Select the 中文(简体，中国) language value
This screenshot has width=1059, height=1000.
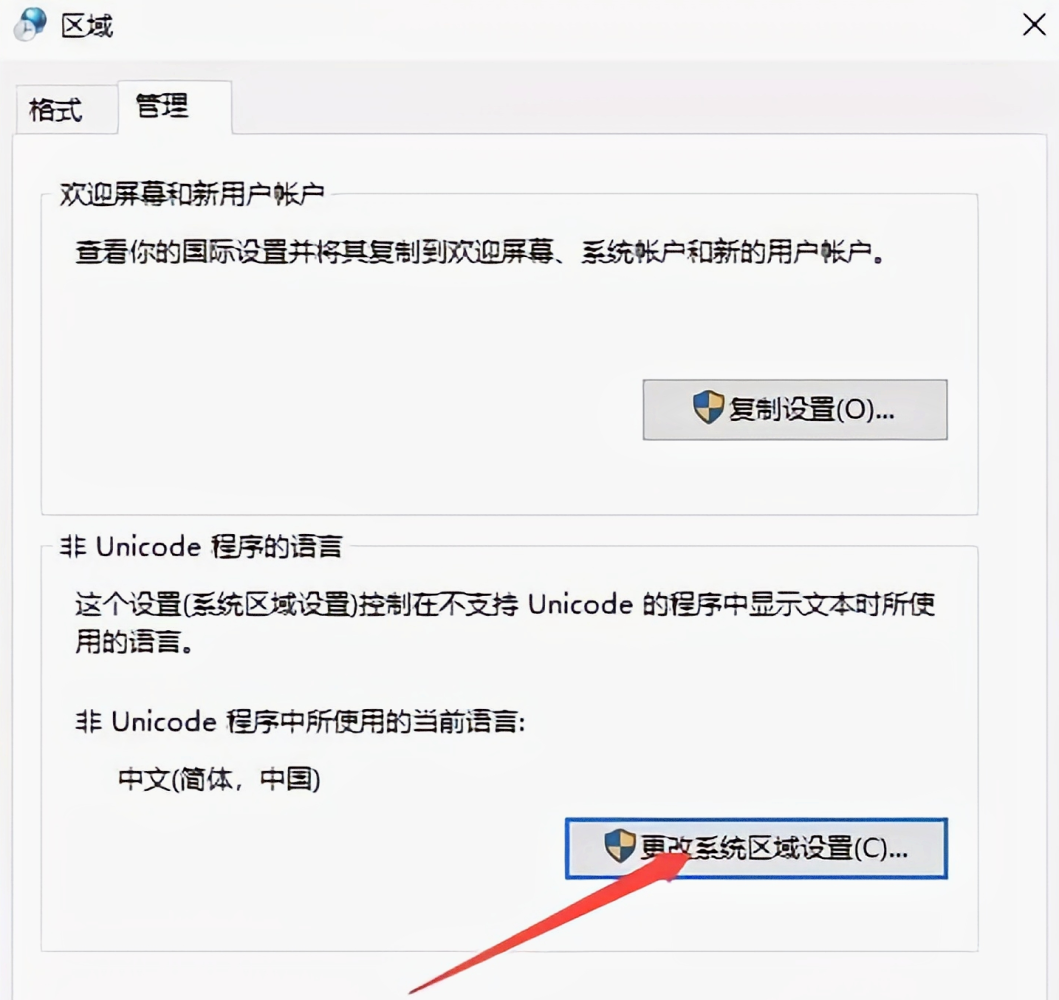219,779
